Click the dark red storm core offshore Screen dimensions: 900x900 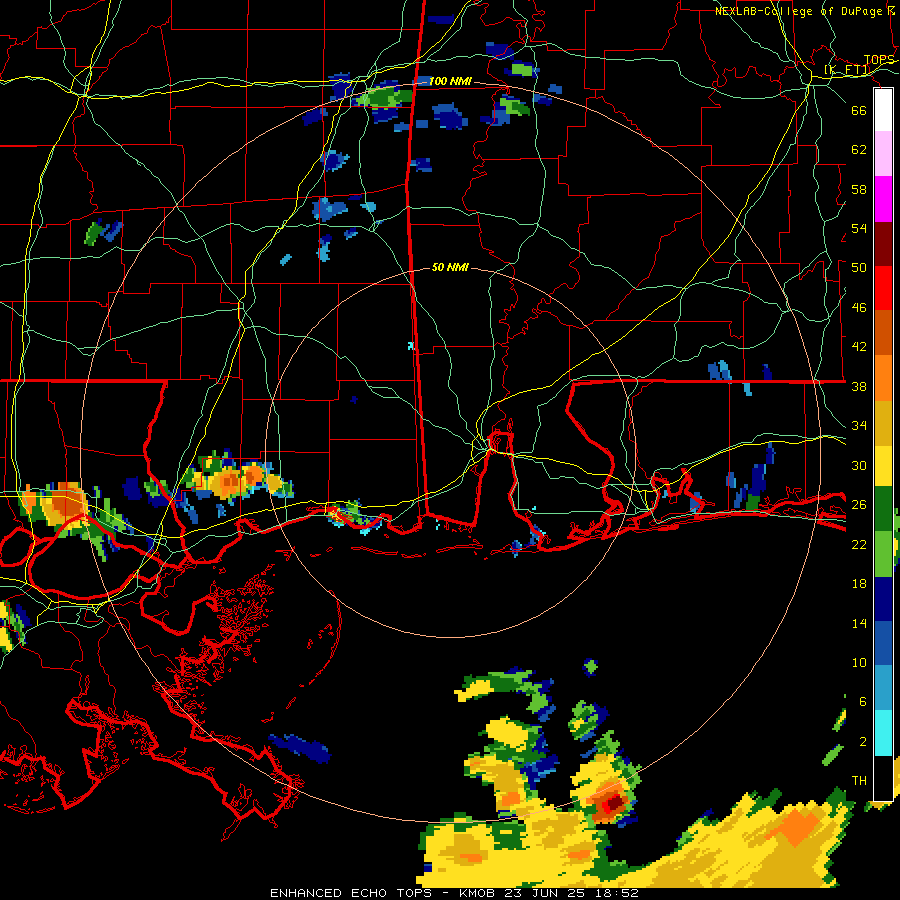[x=614, y=802]
